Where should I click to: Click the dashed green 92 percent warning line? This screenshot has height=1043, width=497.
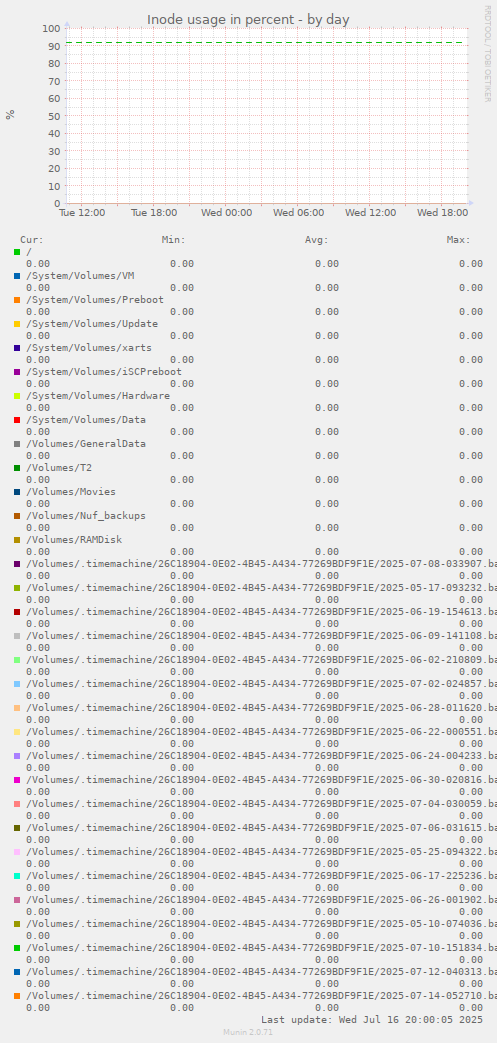265,43
